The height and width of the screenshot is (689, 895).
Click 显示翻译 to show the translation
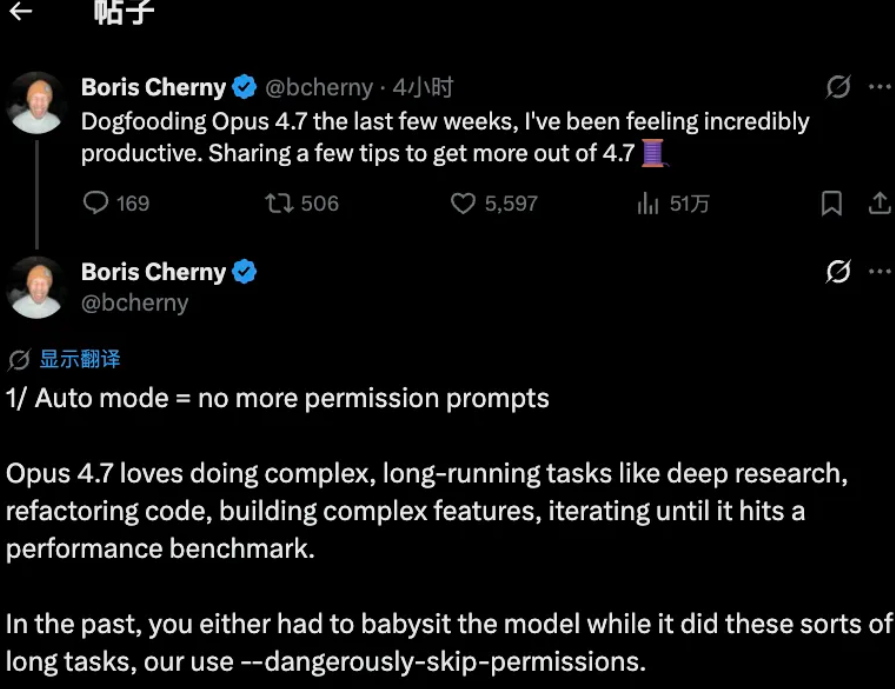80,360
